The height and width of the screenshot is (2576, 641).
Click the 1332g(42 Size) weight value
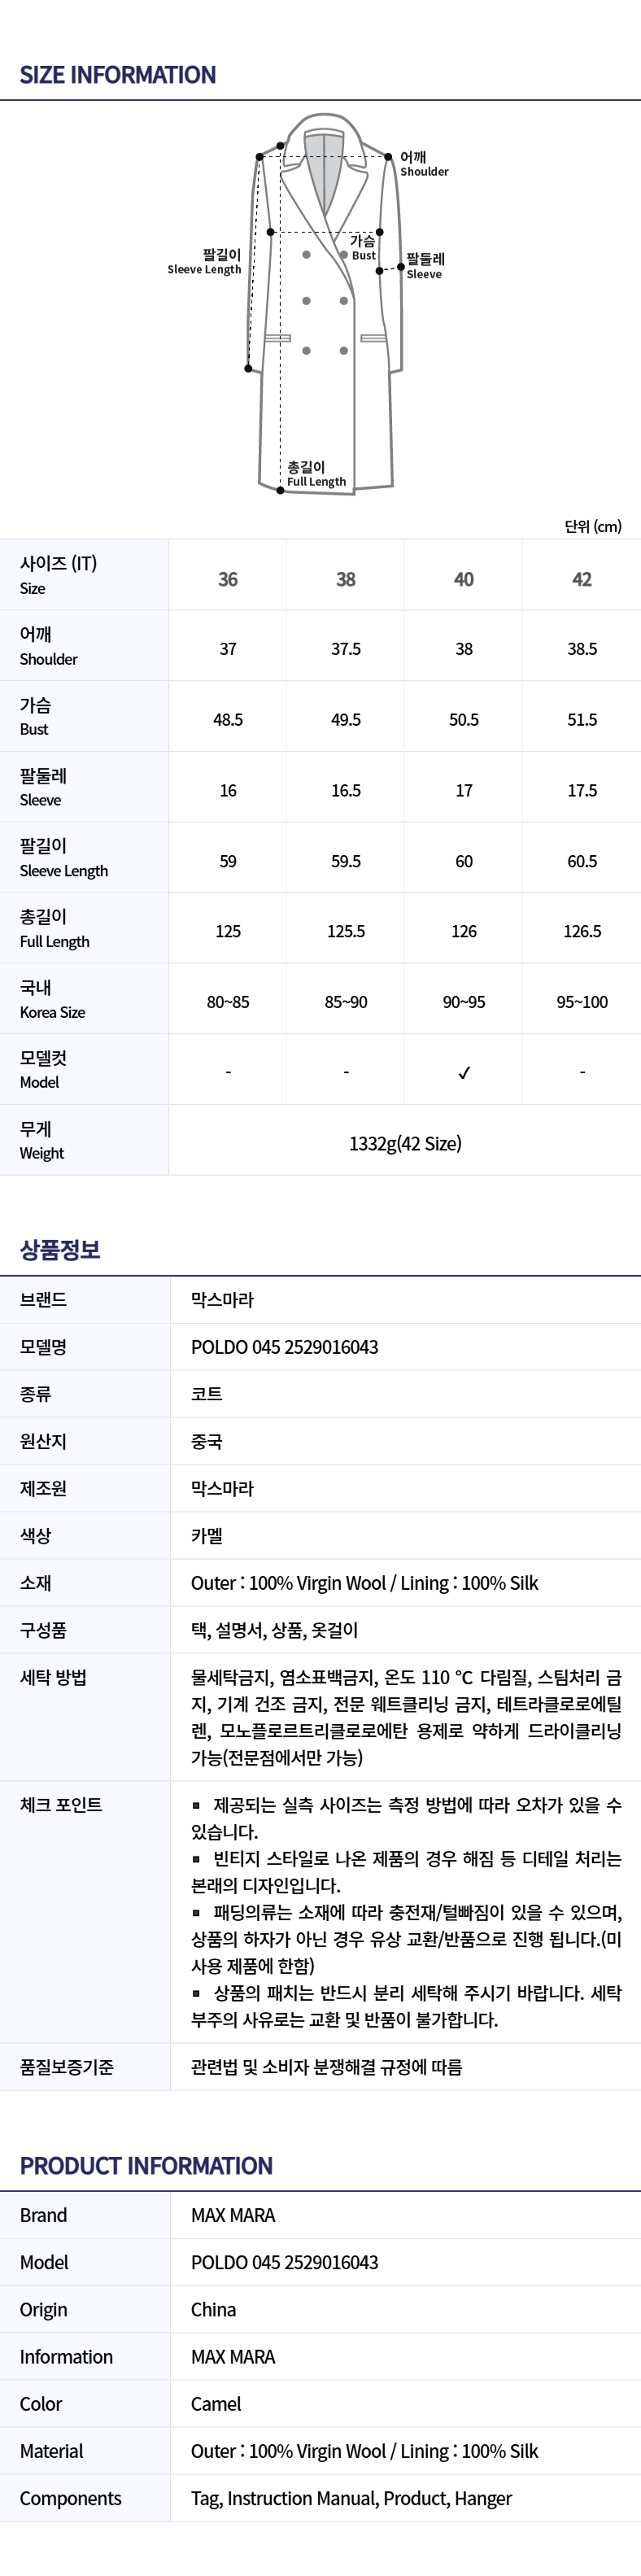405,1143
